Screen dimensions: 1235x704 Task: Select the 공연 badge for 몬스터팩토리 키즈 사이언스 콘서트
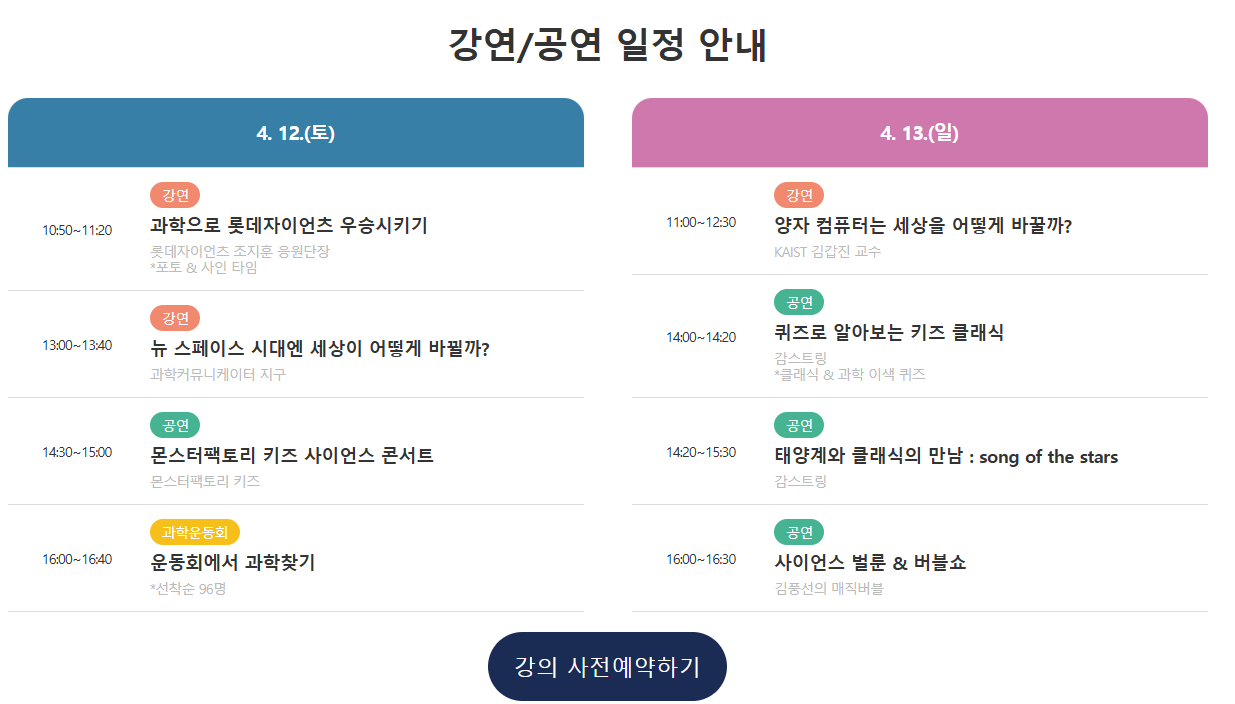coord(175,425)
